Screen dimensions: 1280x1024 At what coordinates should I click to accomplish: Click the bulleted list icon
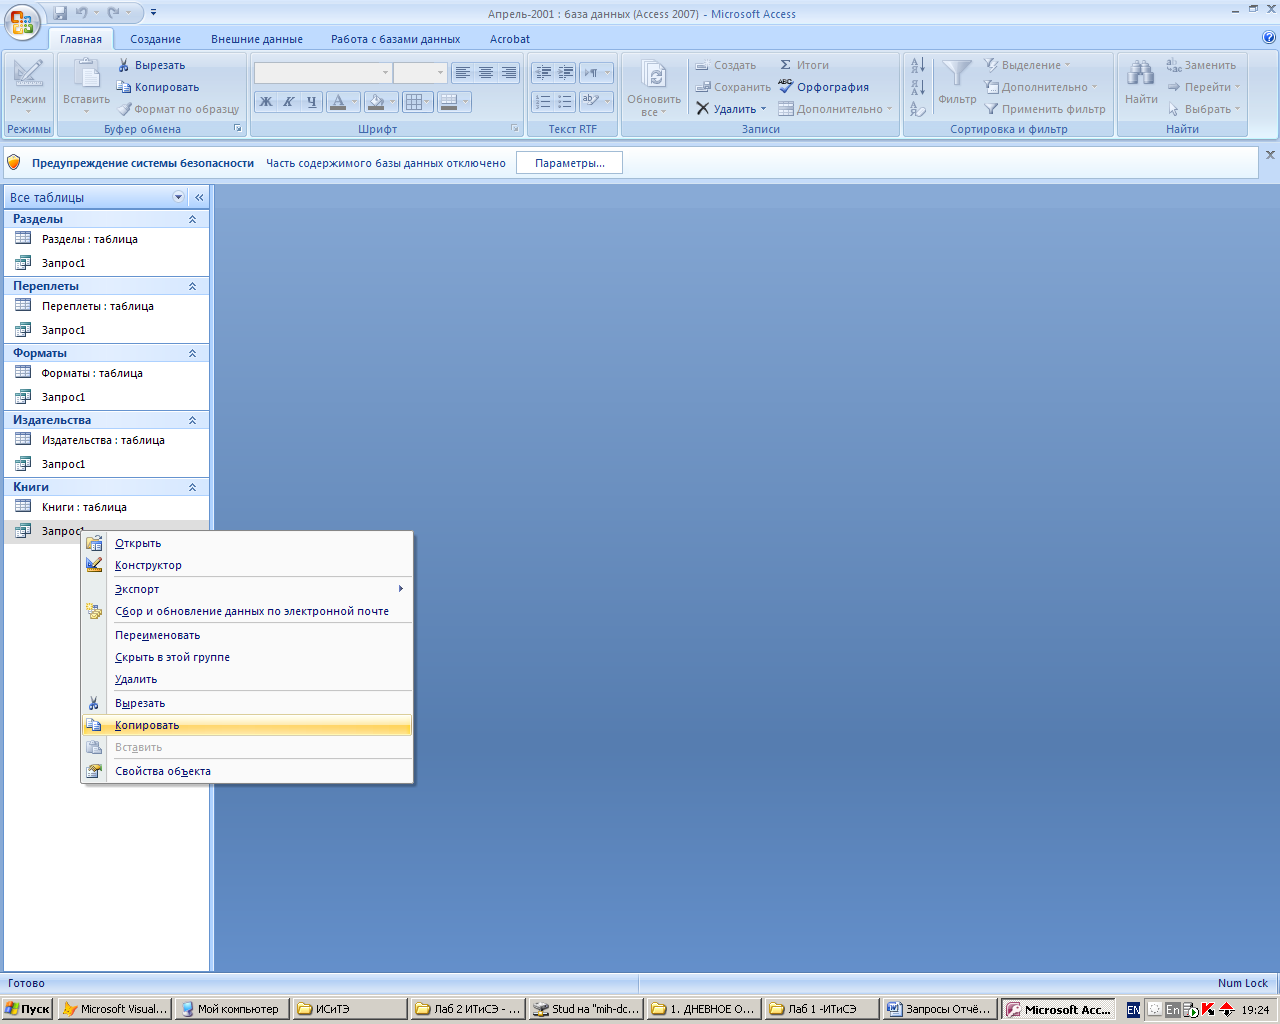566,101
